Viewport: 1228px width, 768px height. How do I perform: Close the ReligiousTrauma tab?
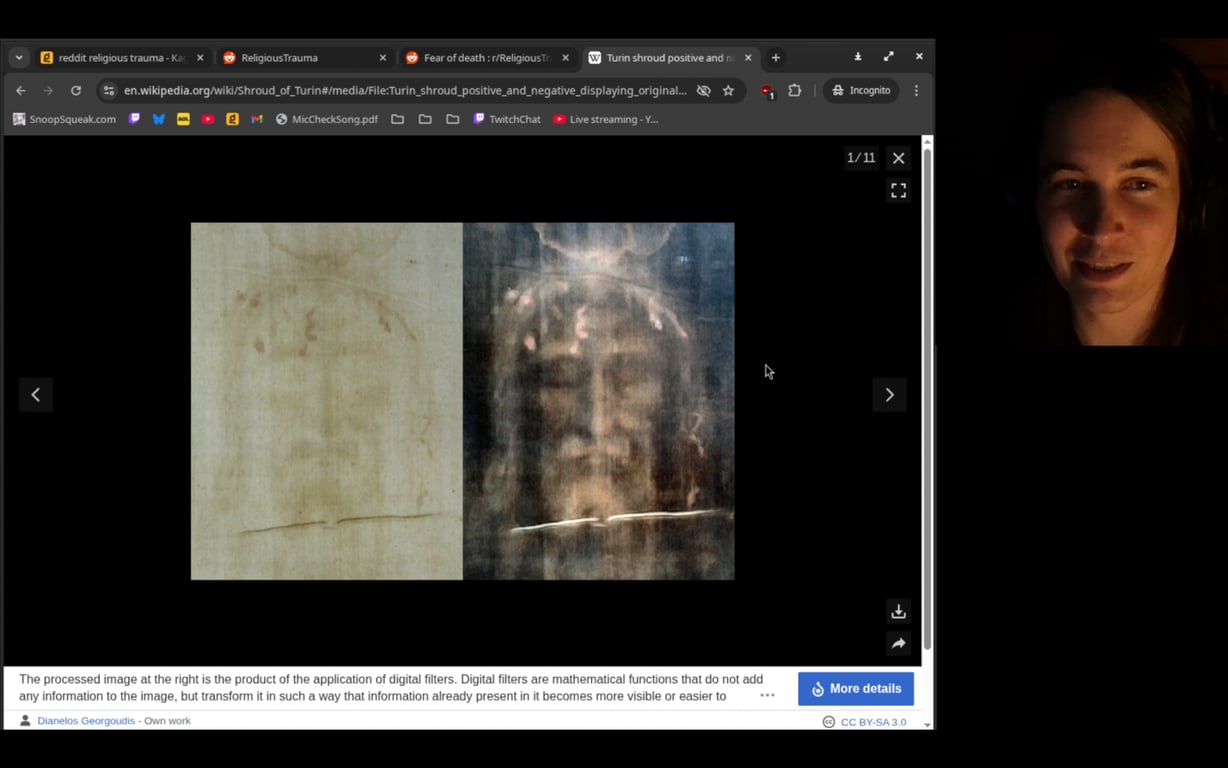pyautogui.click(x=382, y=58)
